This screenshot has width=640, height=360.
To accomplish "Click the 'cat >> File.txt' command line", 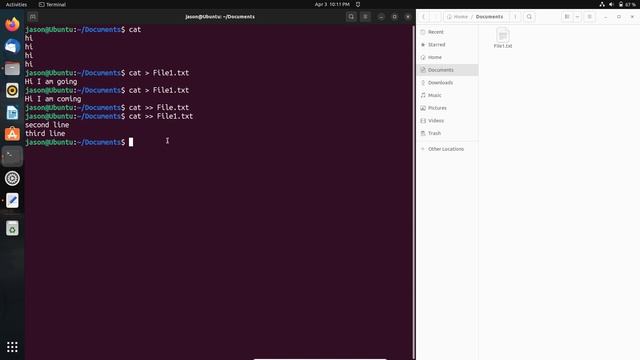I will (159, 108).
